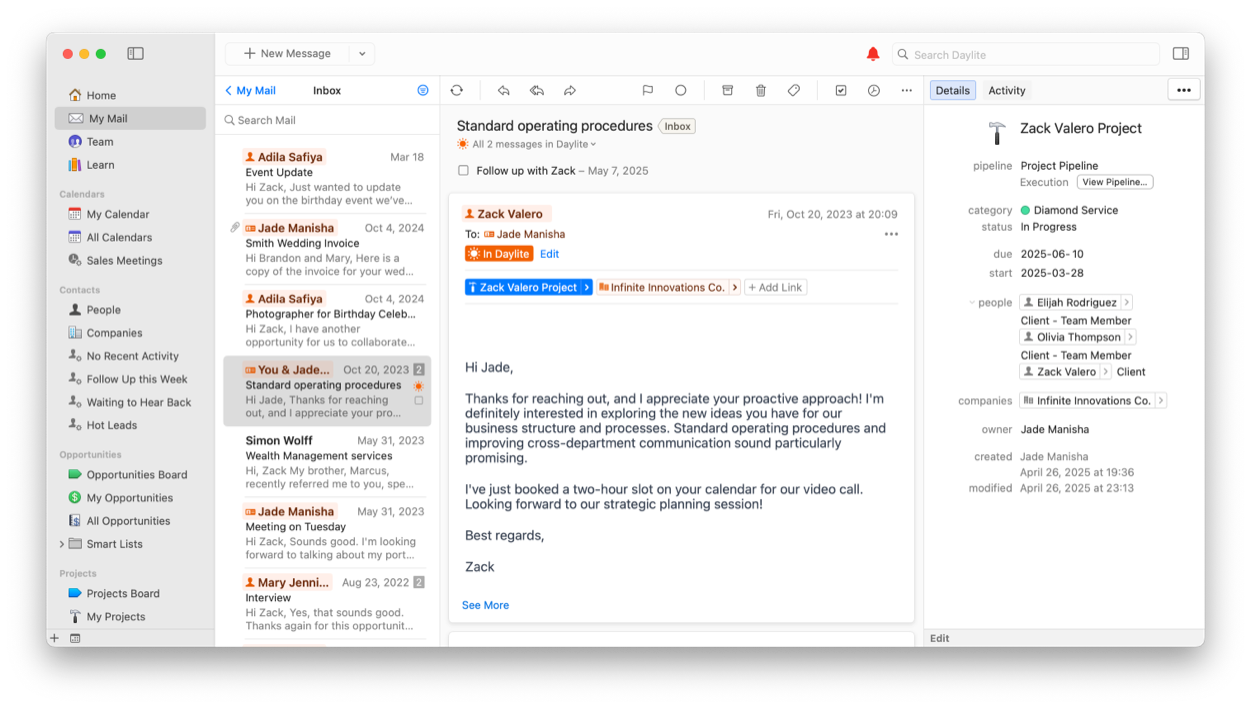
Task: Switch to the Activity tab
Action: coord(1006,90)
